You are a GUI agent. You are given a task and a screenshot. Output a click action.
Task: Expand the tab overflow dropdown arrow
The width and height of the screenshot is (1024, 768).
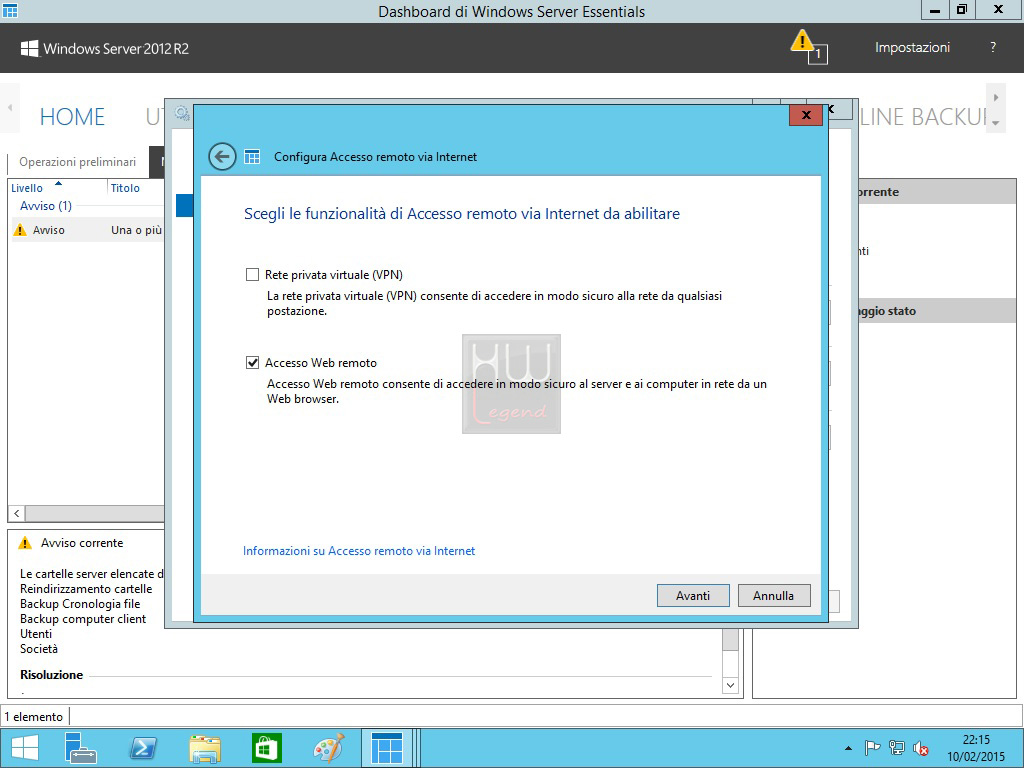tap(995, 123)
